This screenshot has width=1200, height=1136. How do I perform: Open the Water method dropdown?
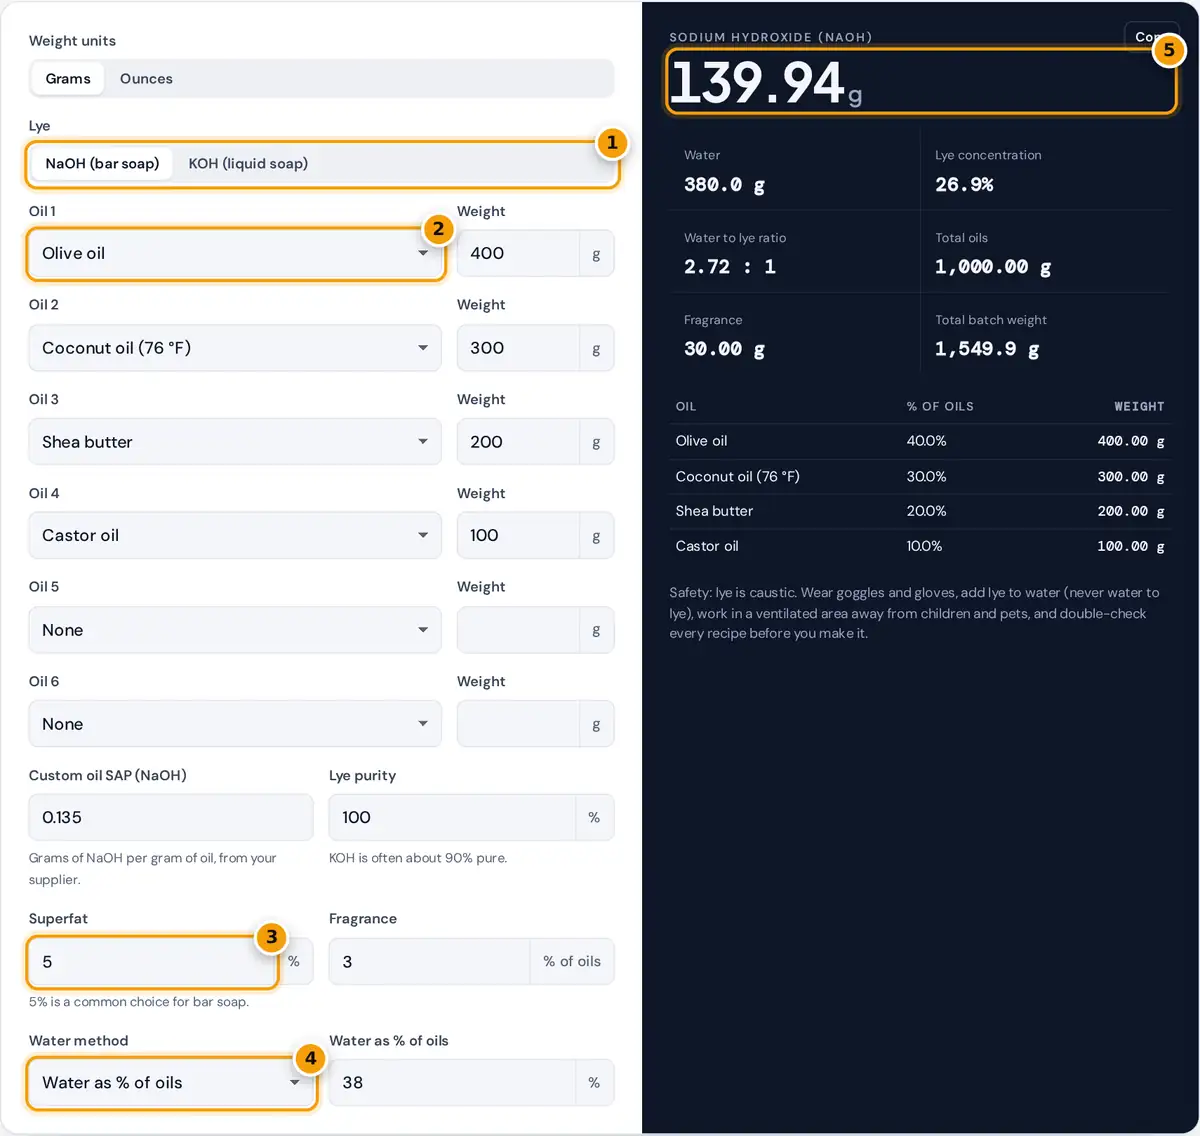[x=171, y=1083]
